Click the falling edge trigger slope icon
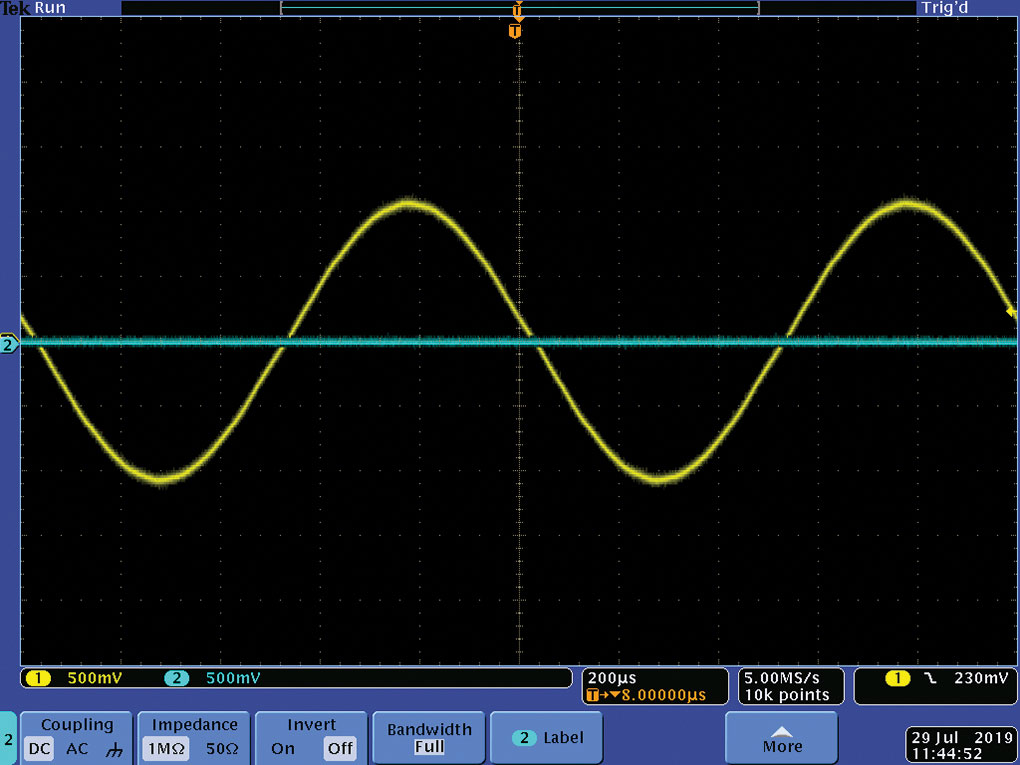Viewport: 1020px width, 765px height. [930, 678]
